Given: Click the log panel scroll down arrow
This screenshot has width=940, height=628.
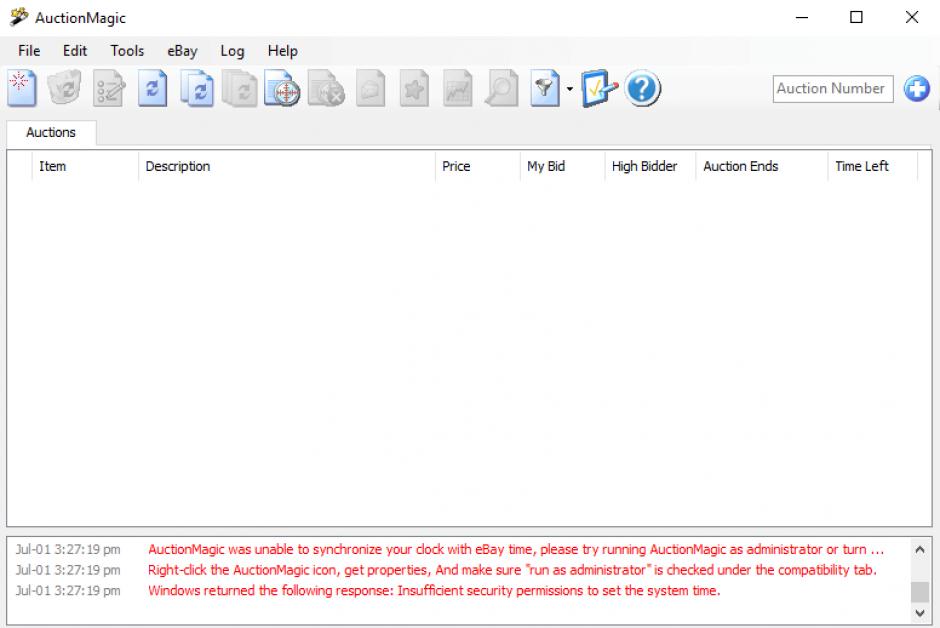Looking at the screenshot, I should (x=920, y=613).
